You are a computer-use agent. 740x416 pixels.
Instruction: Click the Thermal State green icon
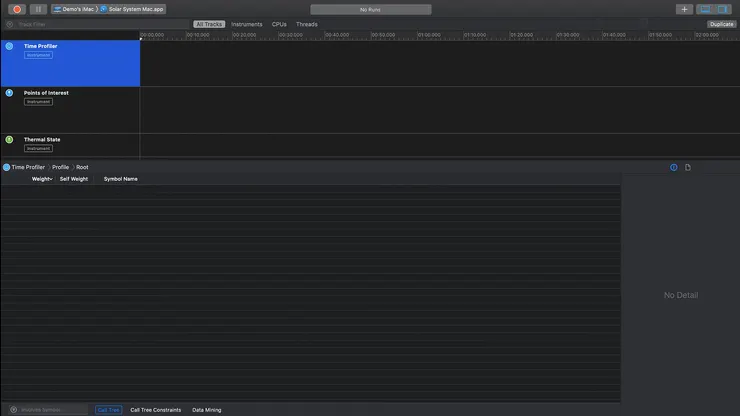point(9,140)
